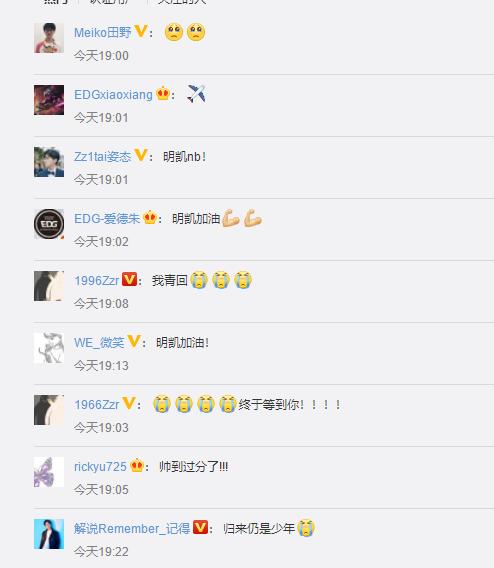Click the 今天19:22 timestamp under Remember's comment
This screenshot has width=494, height=568.
click(x=101, y=552)
